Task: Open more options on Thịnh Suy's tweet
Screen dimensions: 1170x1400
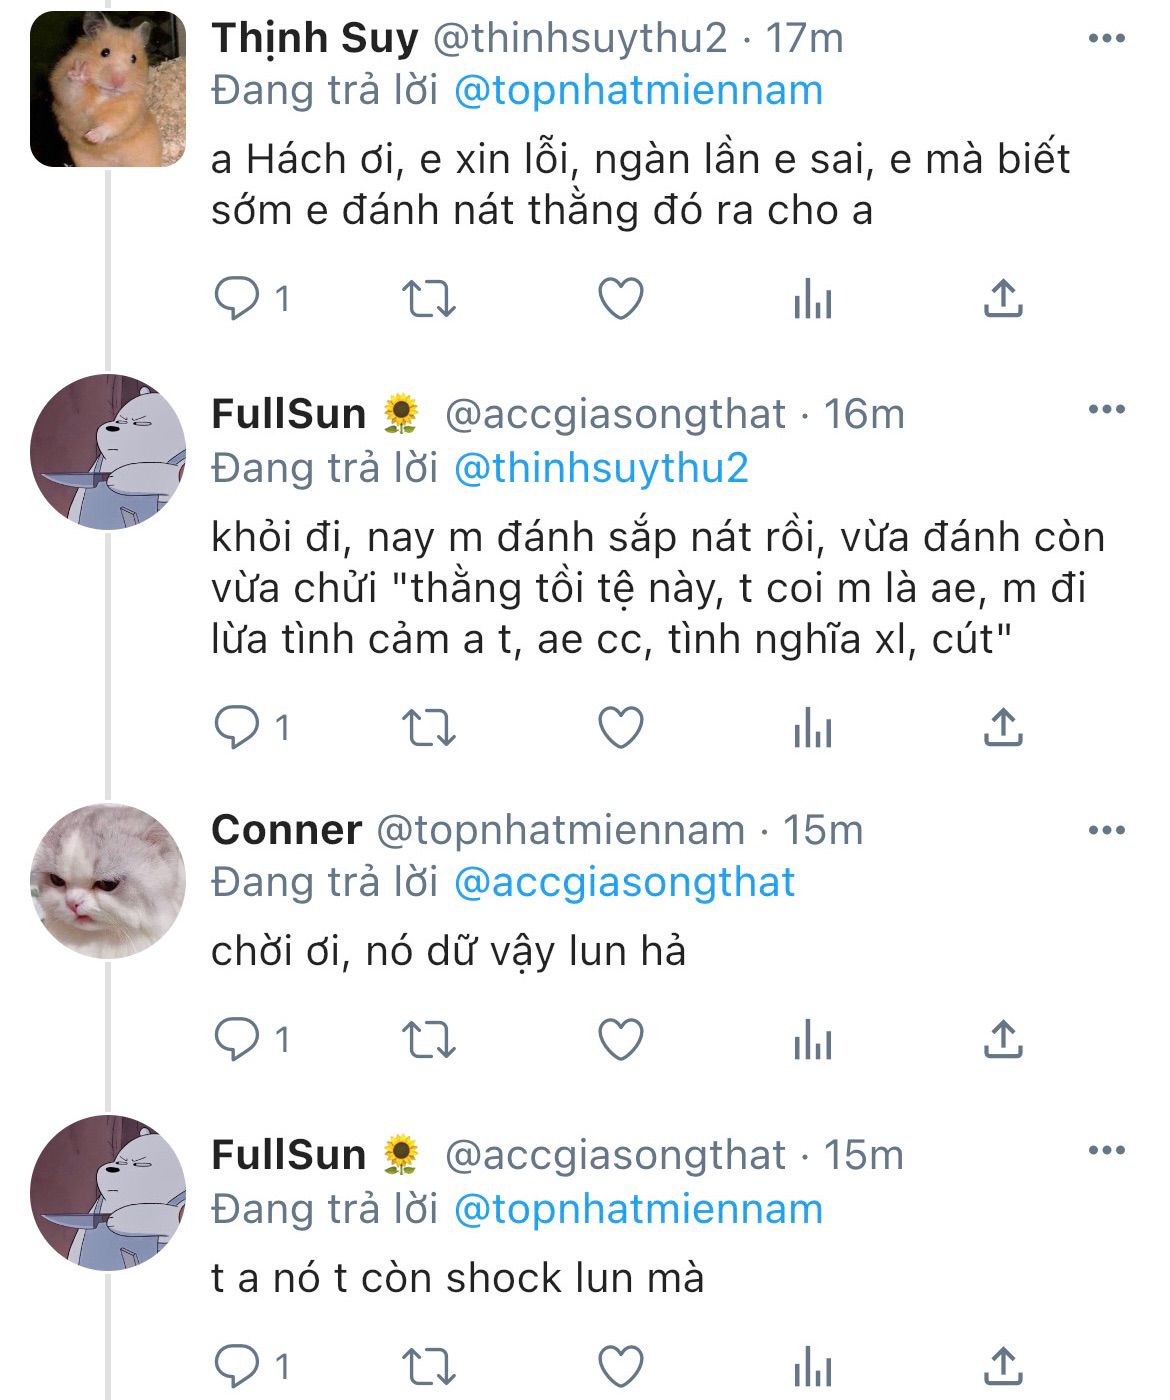Action: [x=1106, y=39]
